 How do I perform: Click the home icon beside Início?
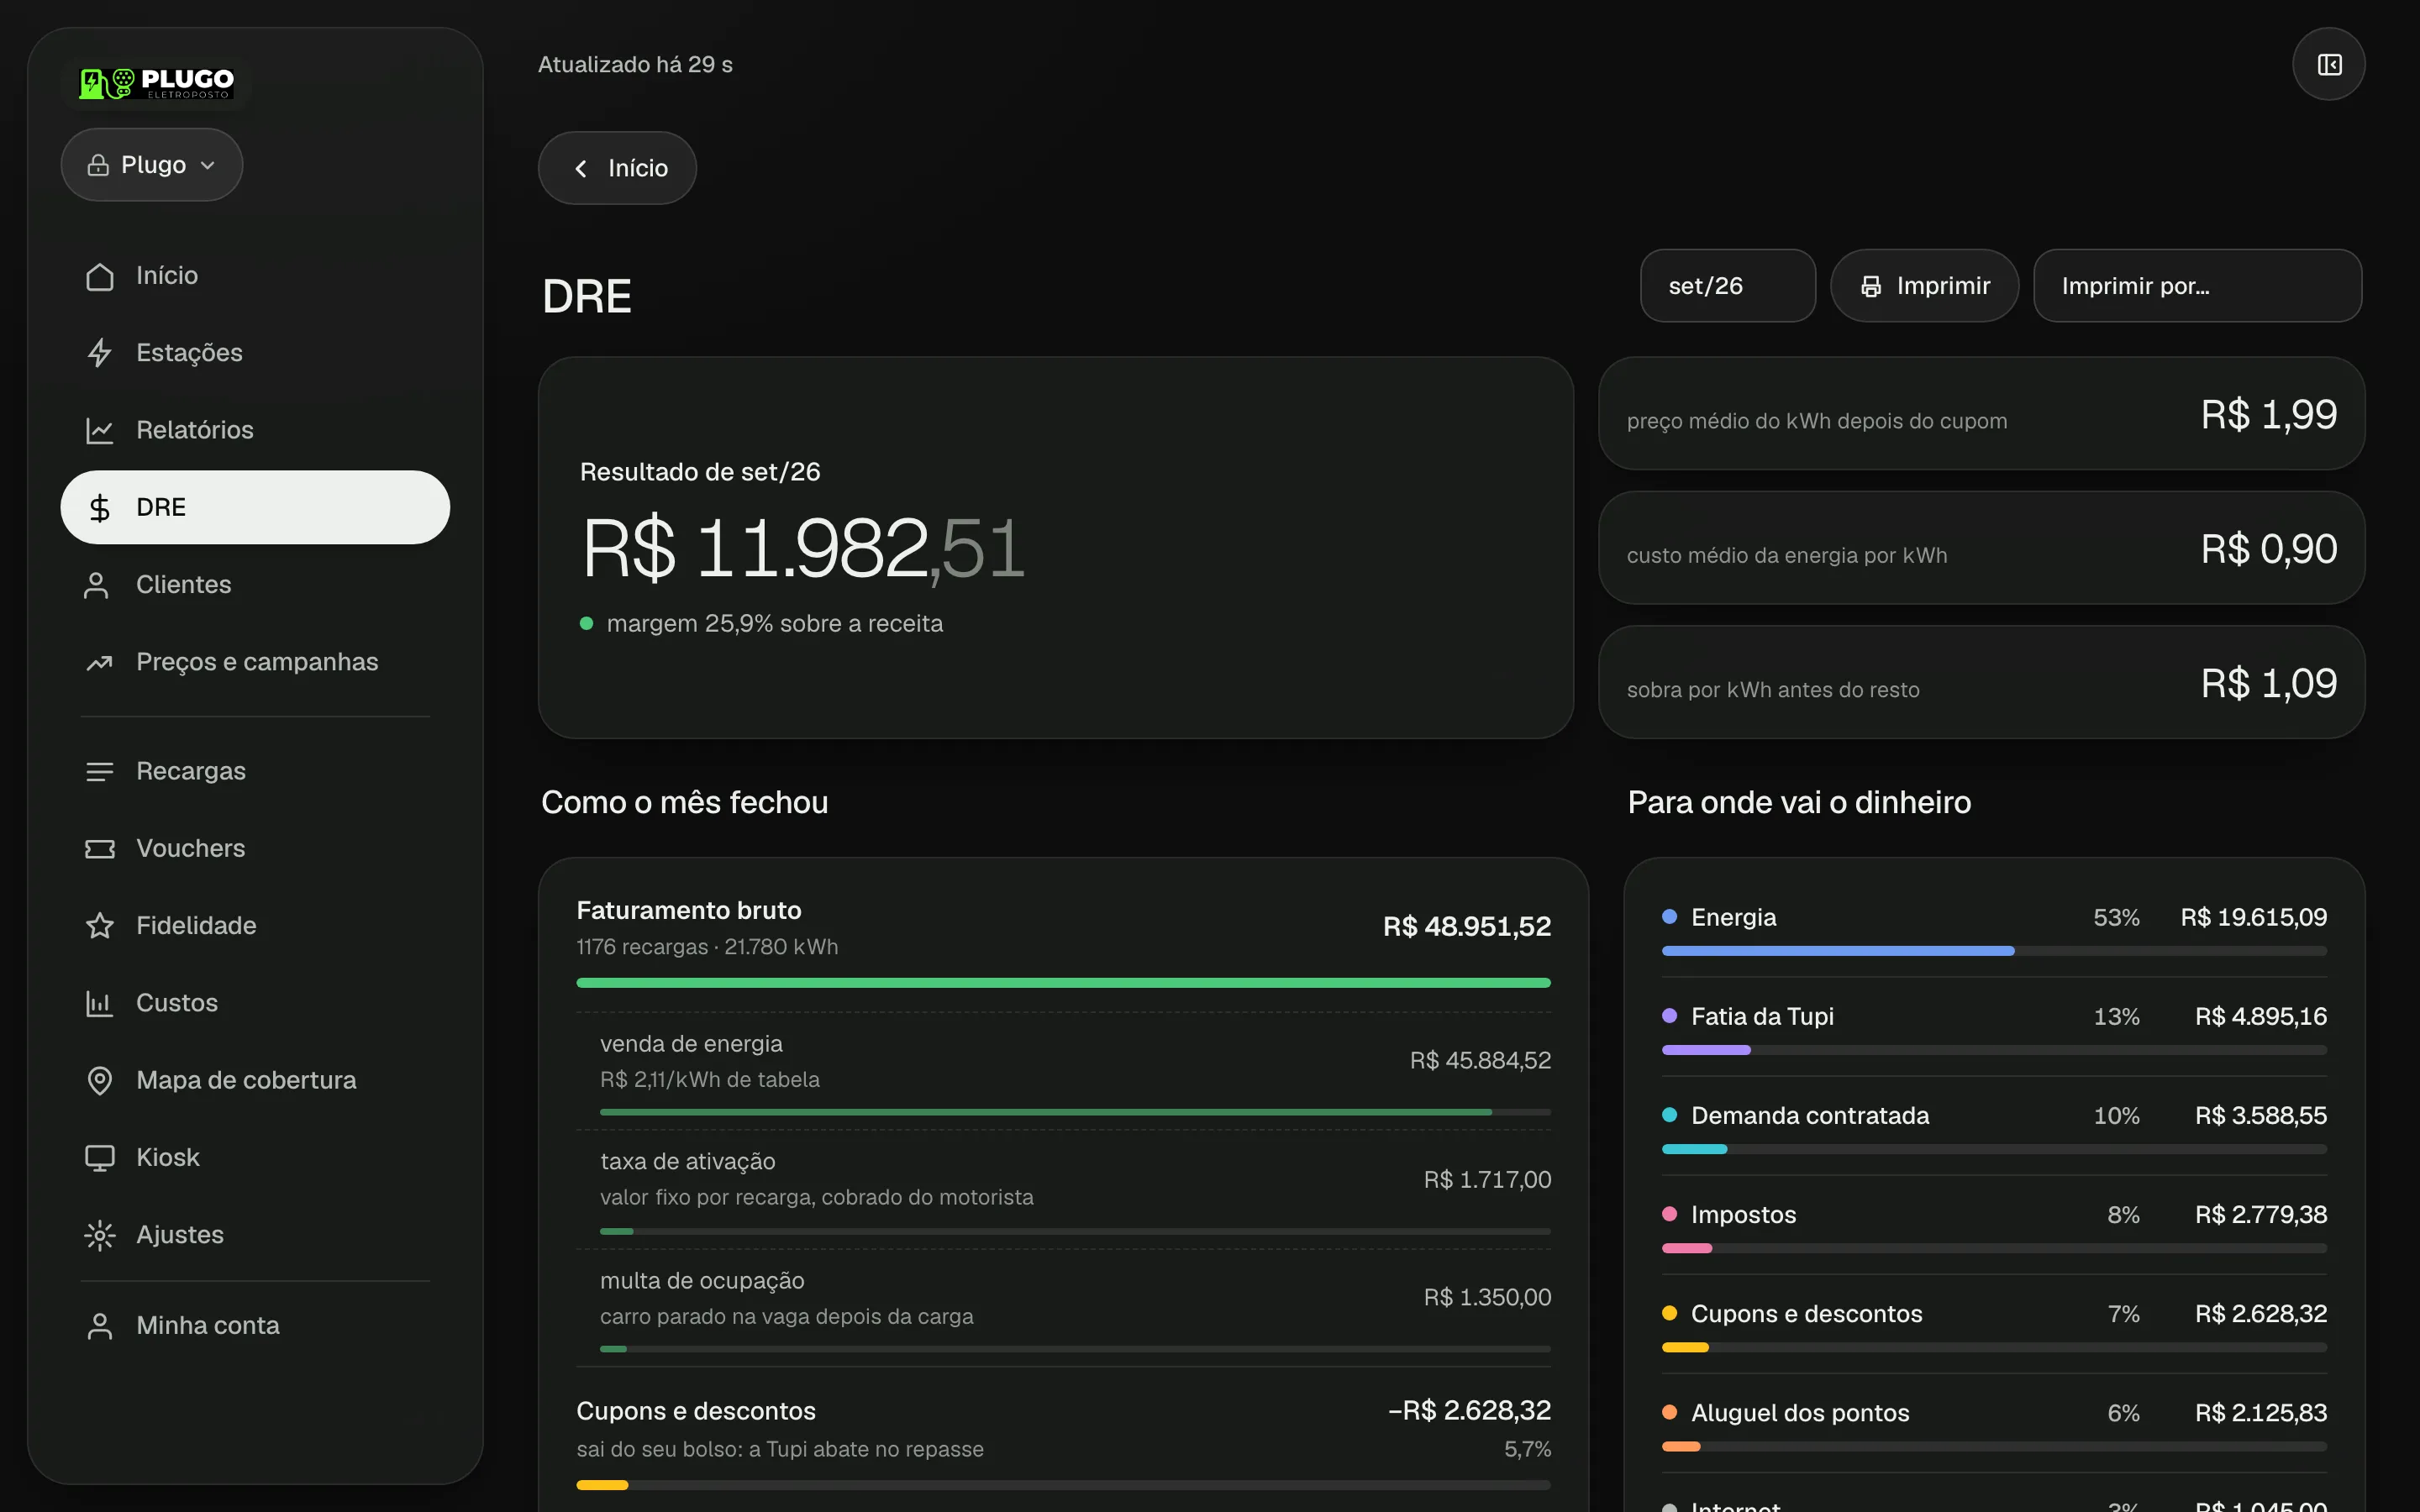coord(99,276)
